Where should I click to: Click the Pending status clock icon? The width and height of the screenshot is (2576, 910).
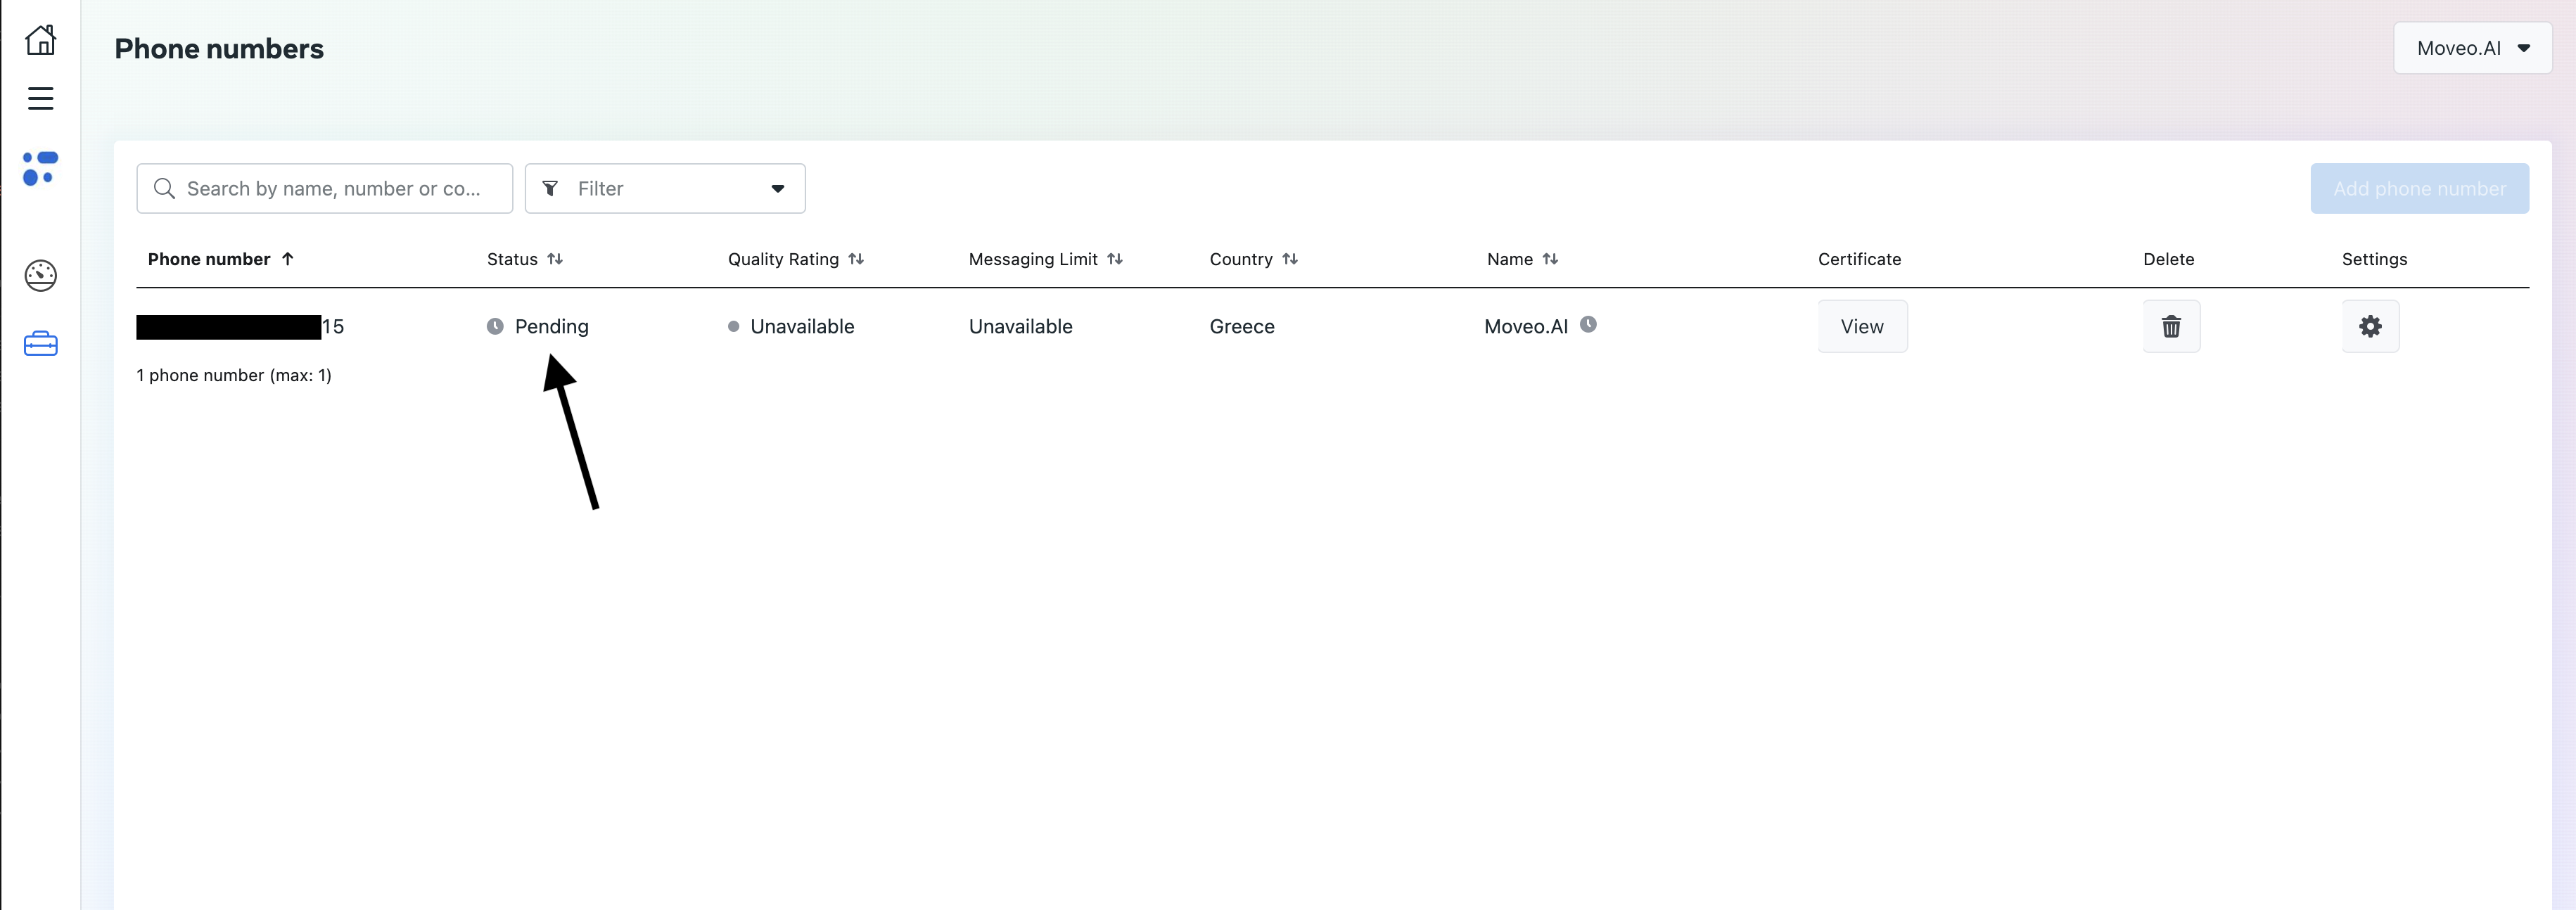click(x=495, y=326)
